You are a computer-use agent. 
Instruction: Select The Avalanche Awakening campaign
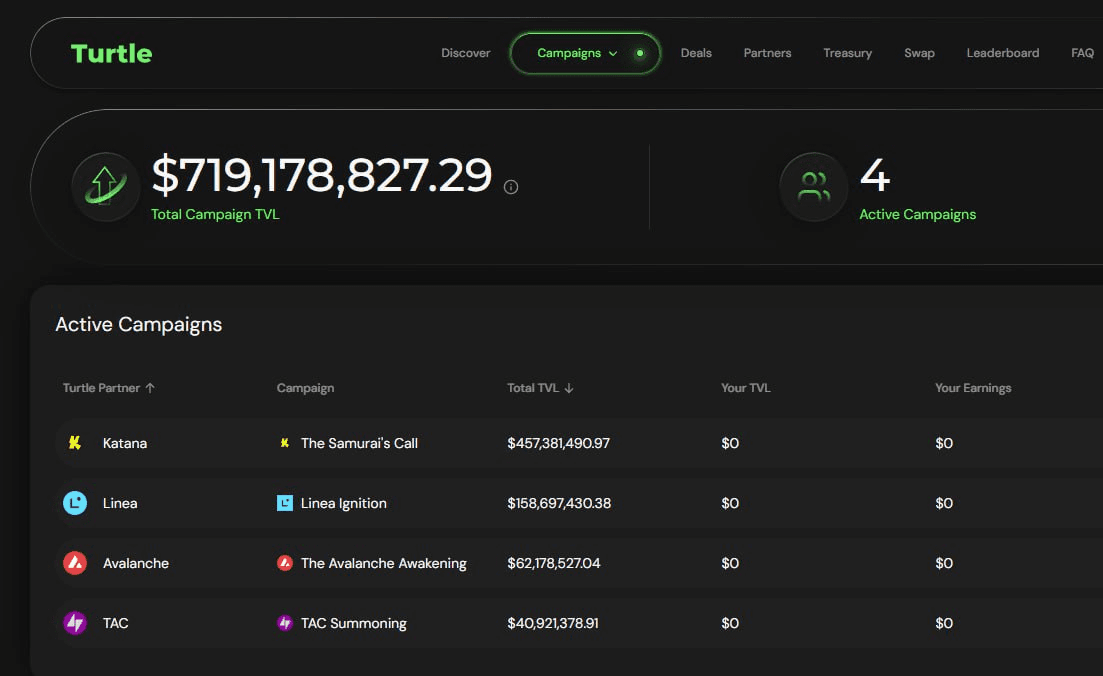pos(383,563)
